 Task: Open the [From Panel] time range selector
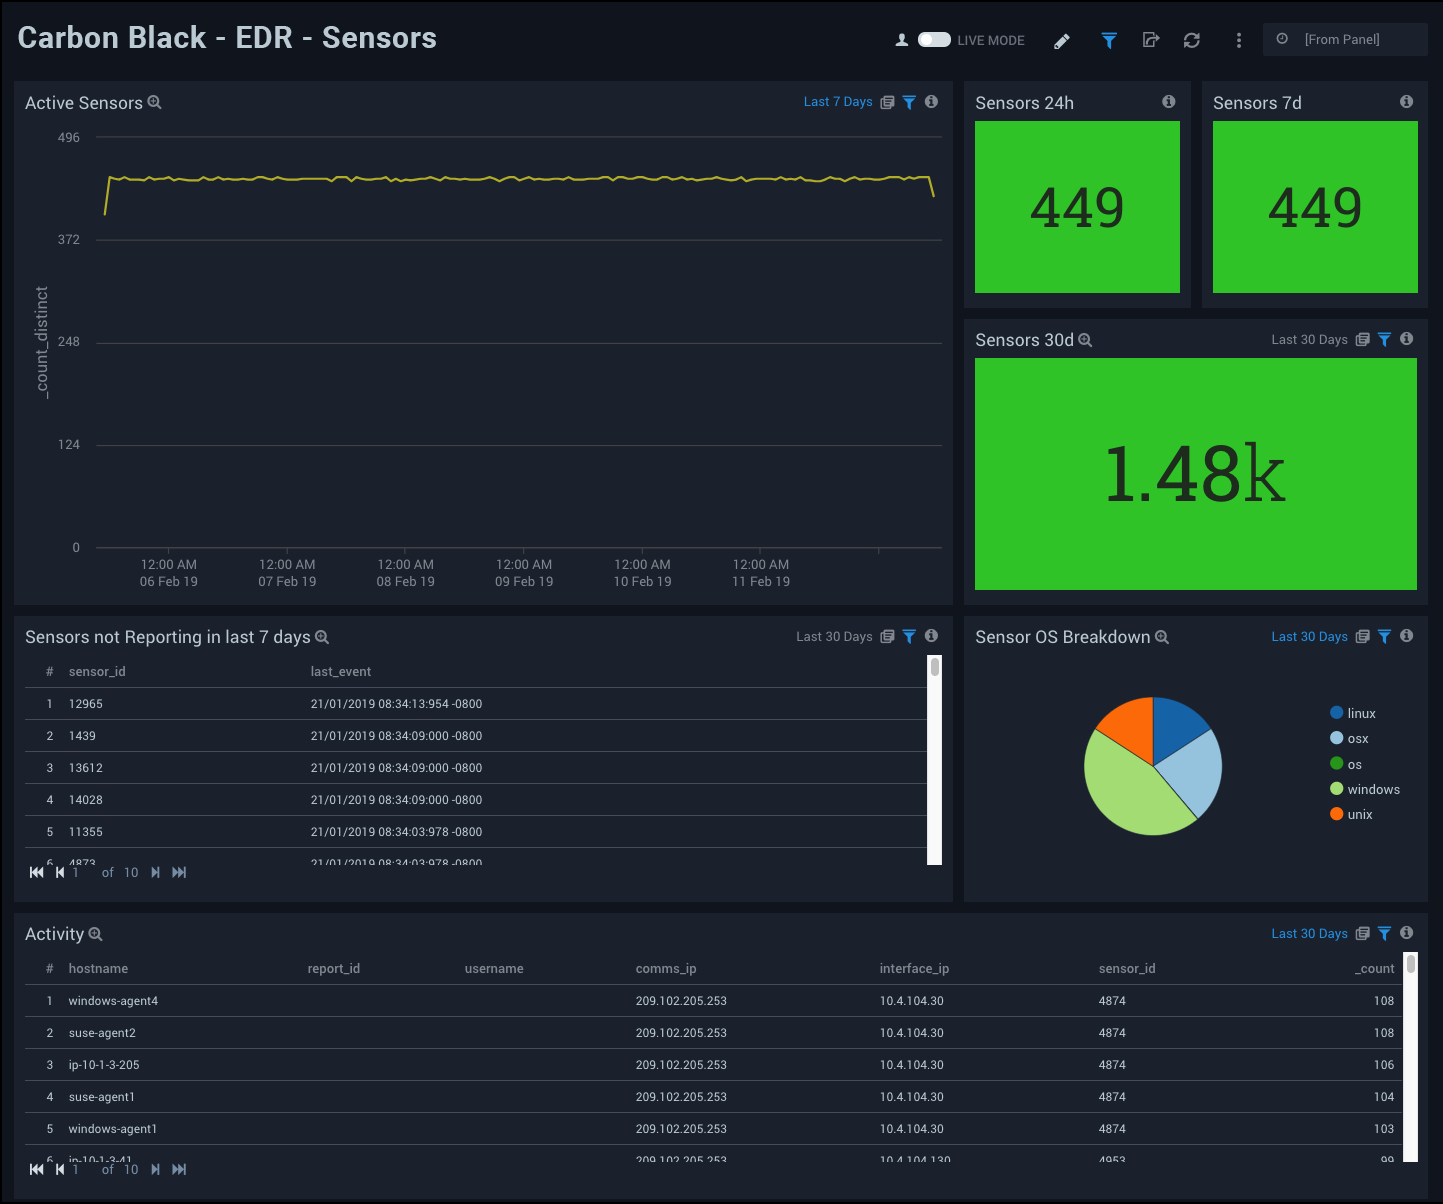1343,39
